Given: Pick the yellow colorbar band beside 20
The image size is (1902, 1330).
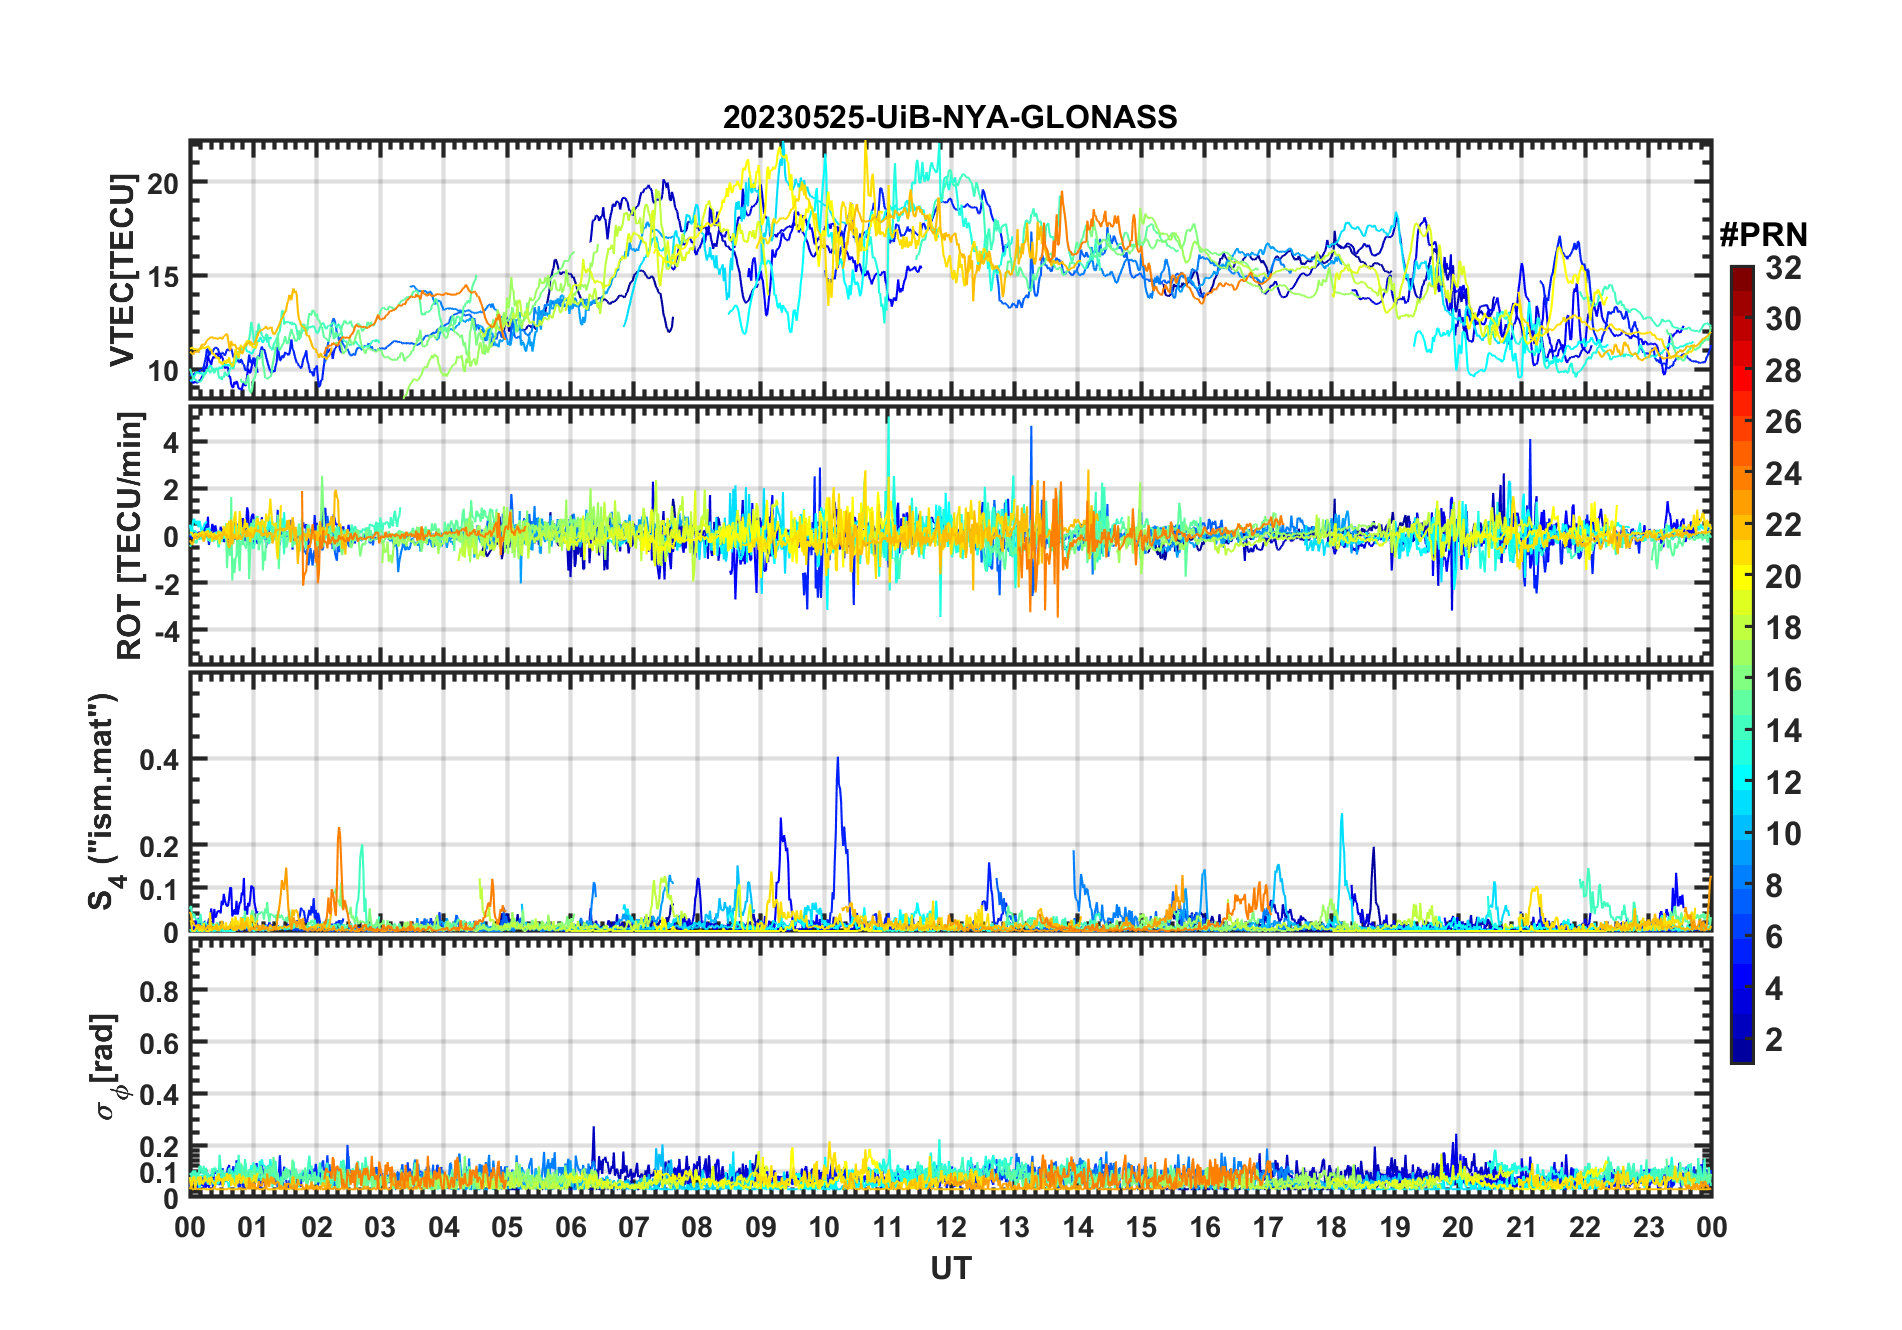Looking at the screenshot, I should [1741, 577].
